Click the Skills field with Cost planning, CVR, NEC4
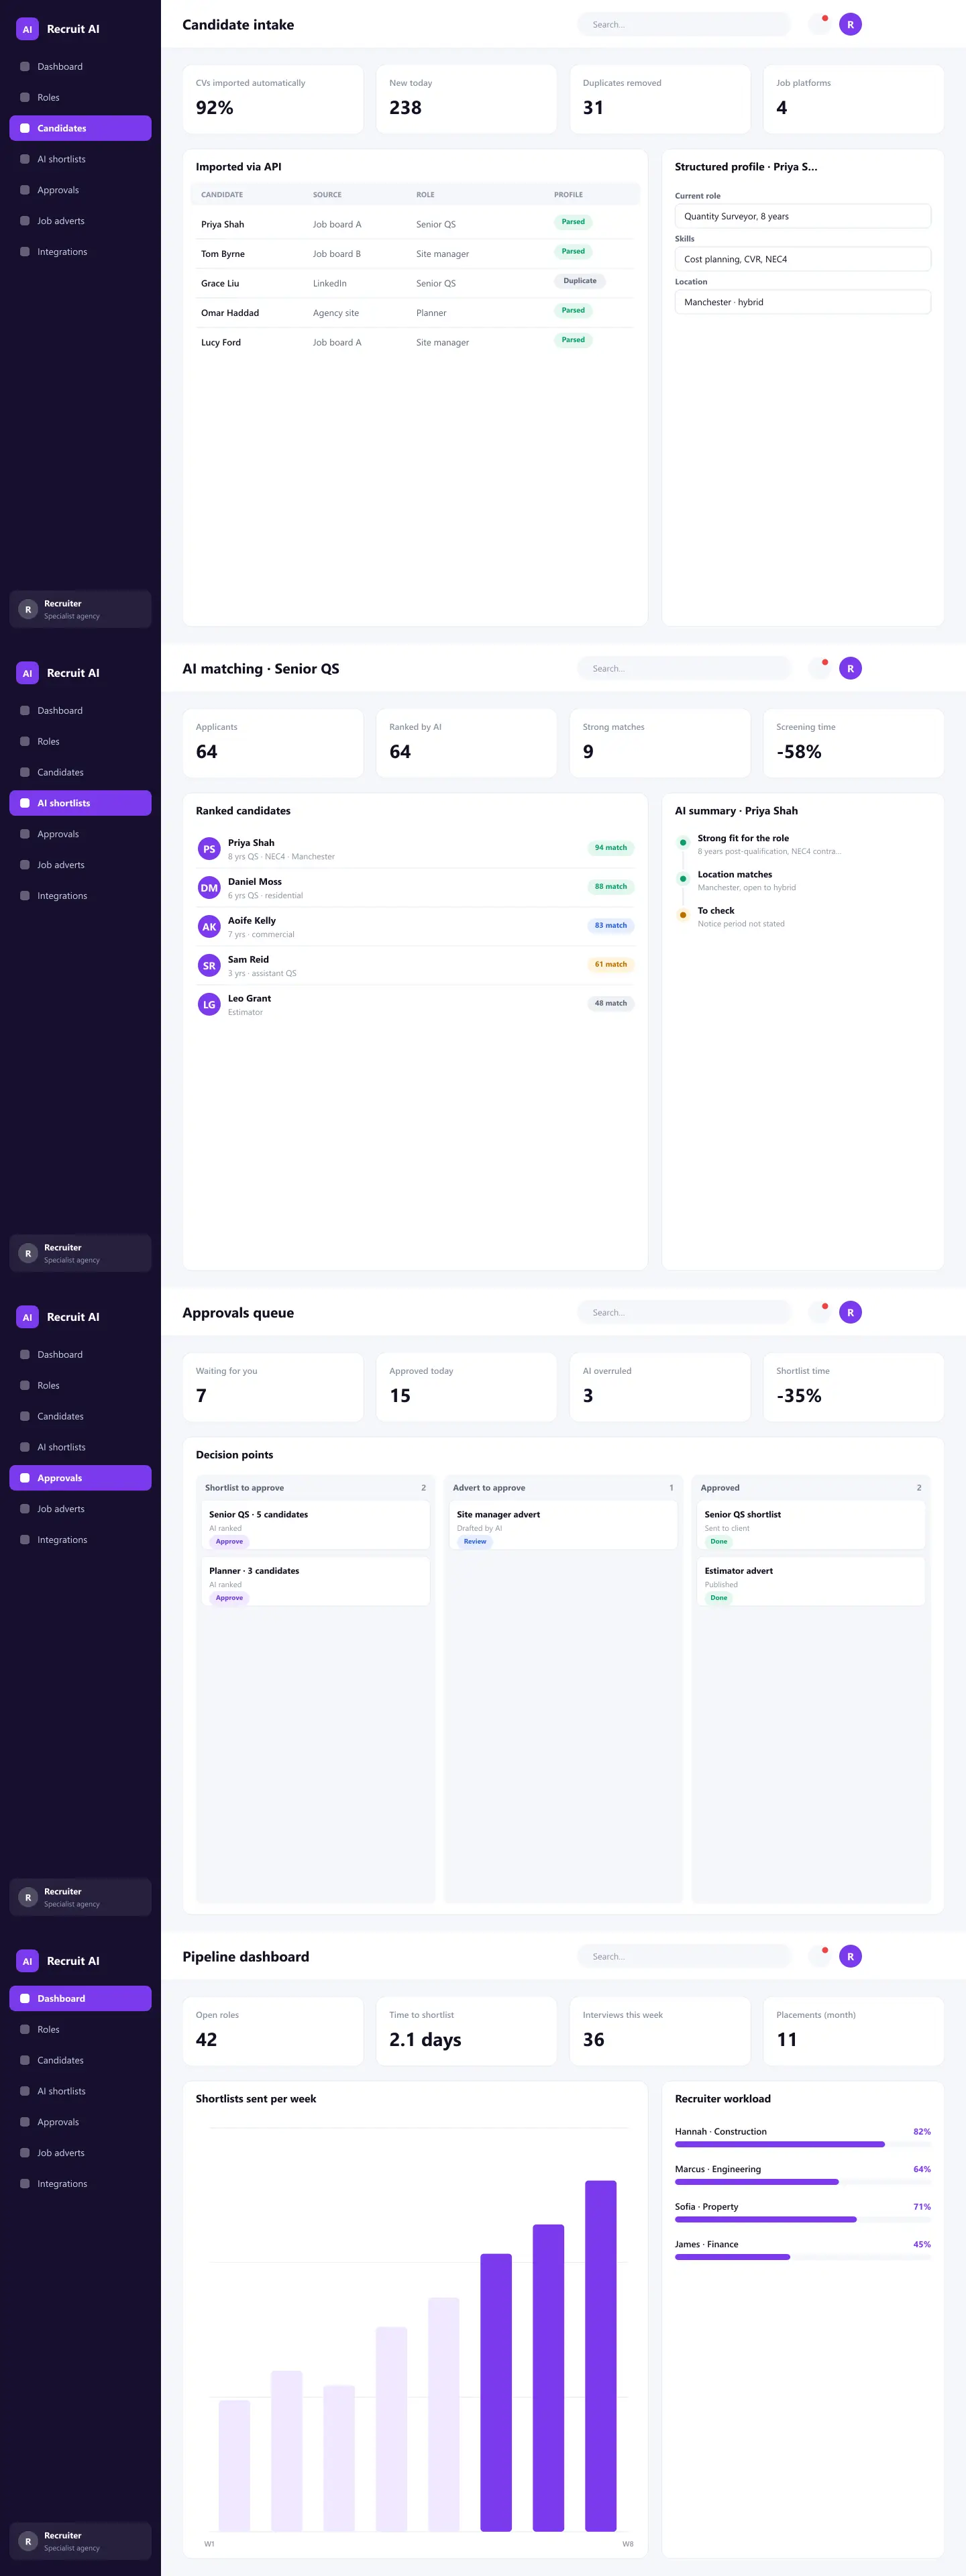The height and width of the screenshot is (2576, 966). (x=803, y=259)
